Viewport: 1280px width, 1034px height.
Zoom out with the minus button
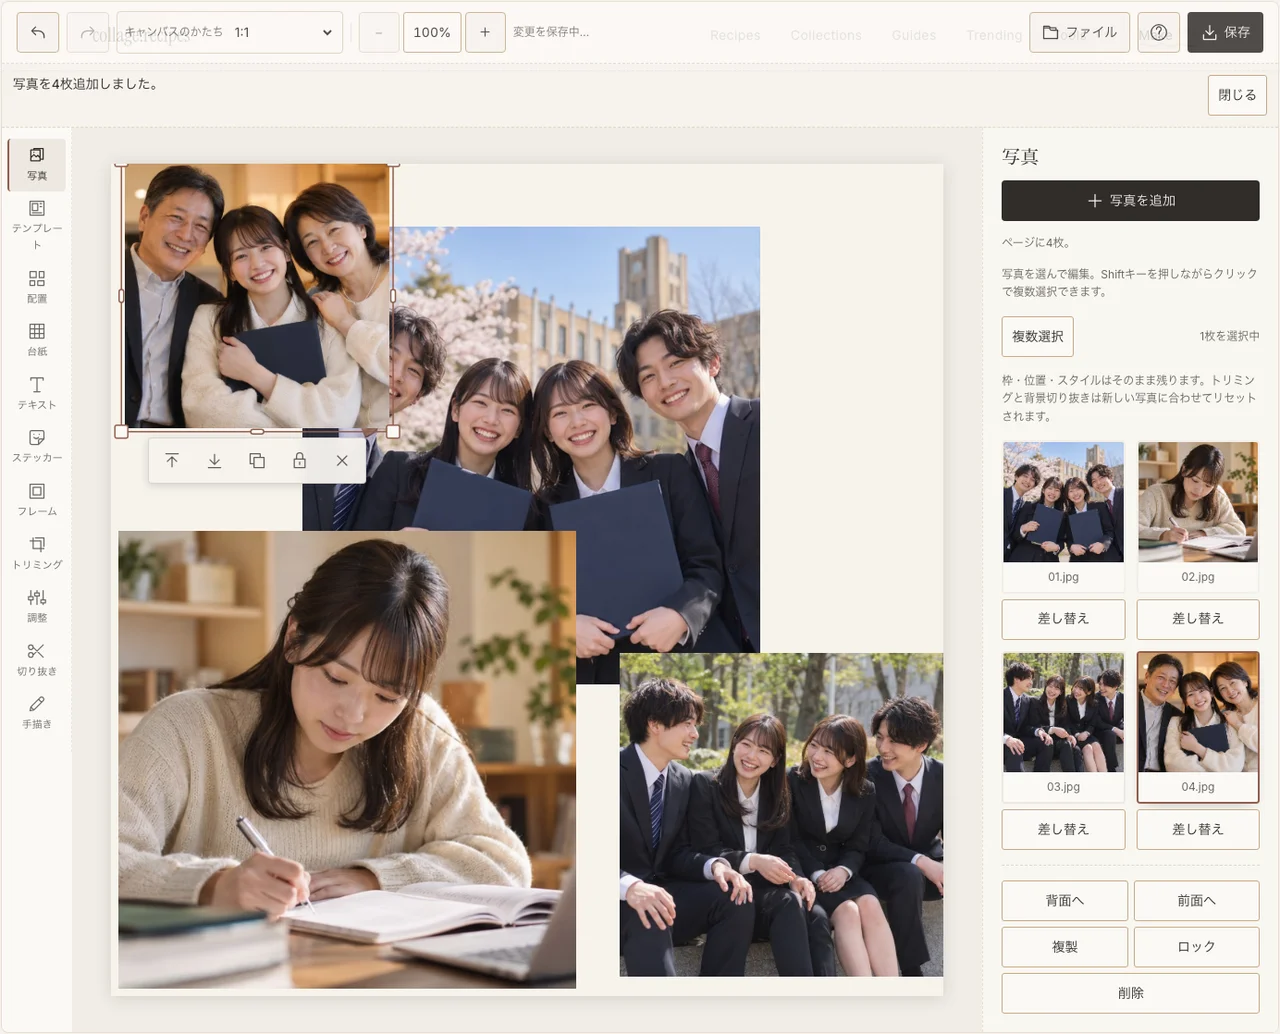(x=379, y=32)
